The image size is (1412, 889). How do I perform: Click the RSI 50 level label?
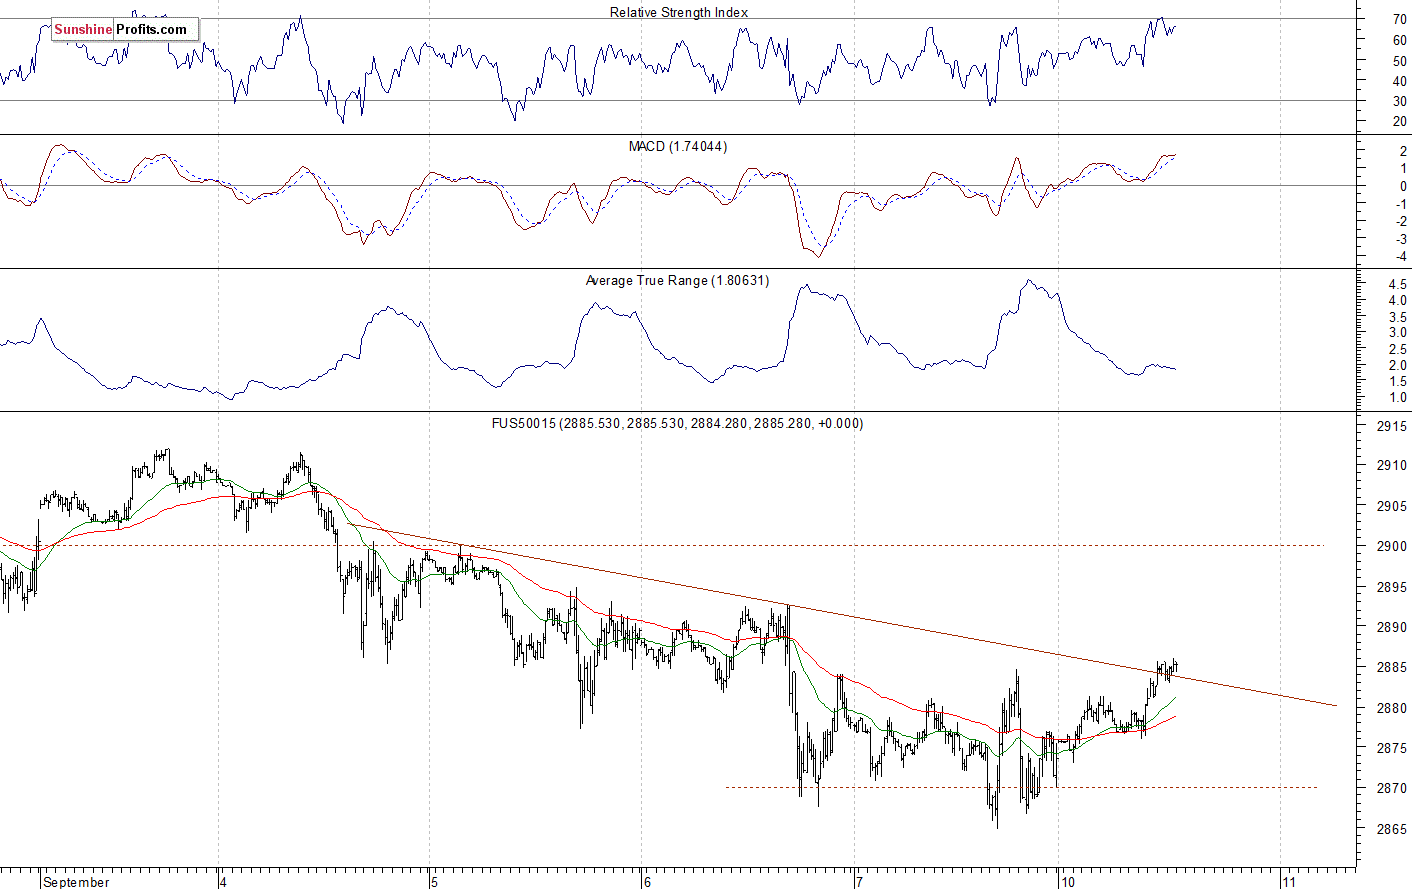1400,60
